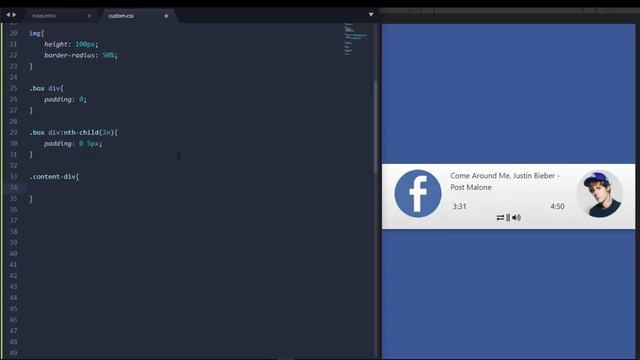Click the 'img{' selector on line 20

pos(36,33)
